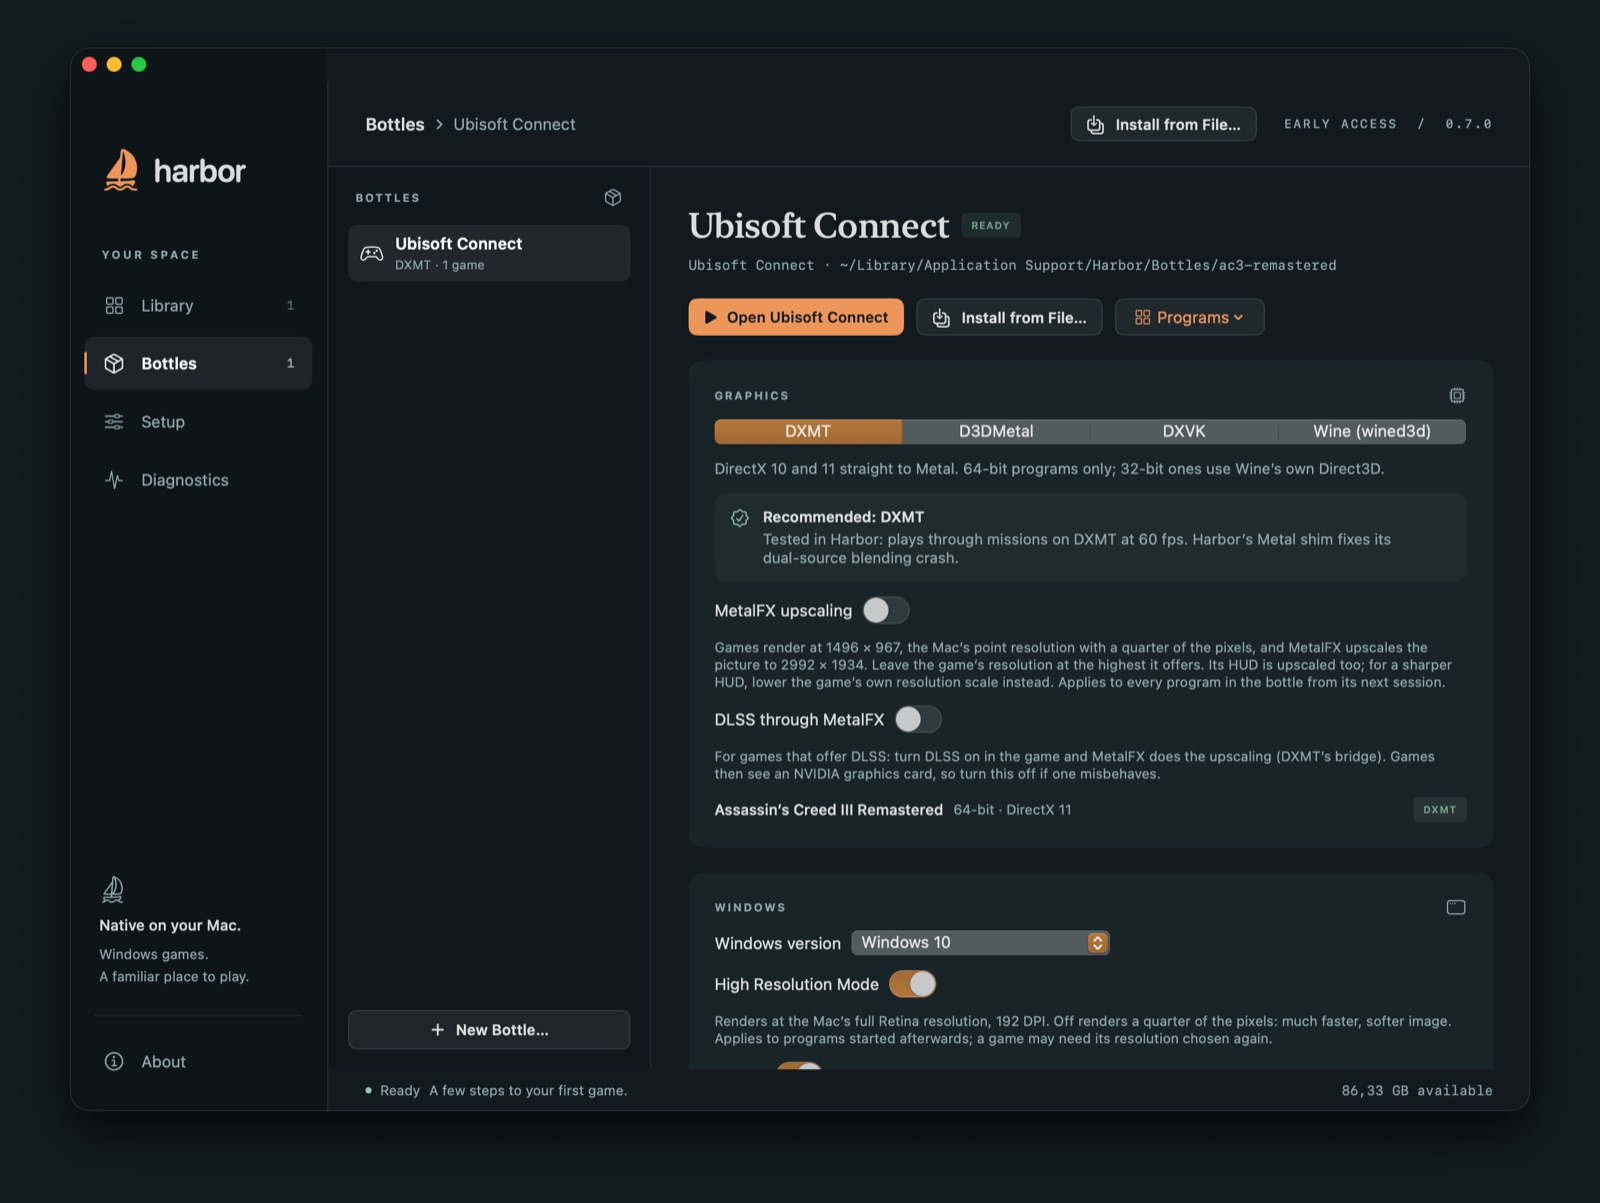
Task: Click top-bar Install from File button
Action: [1163, 124]
